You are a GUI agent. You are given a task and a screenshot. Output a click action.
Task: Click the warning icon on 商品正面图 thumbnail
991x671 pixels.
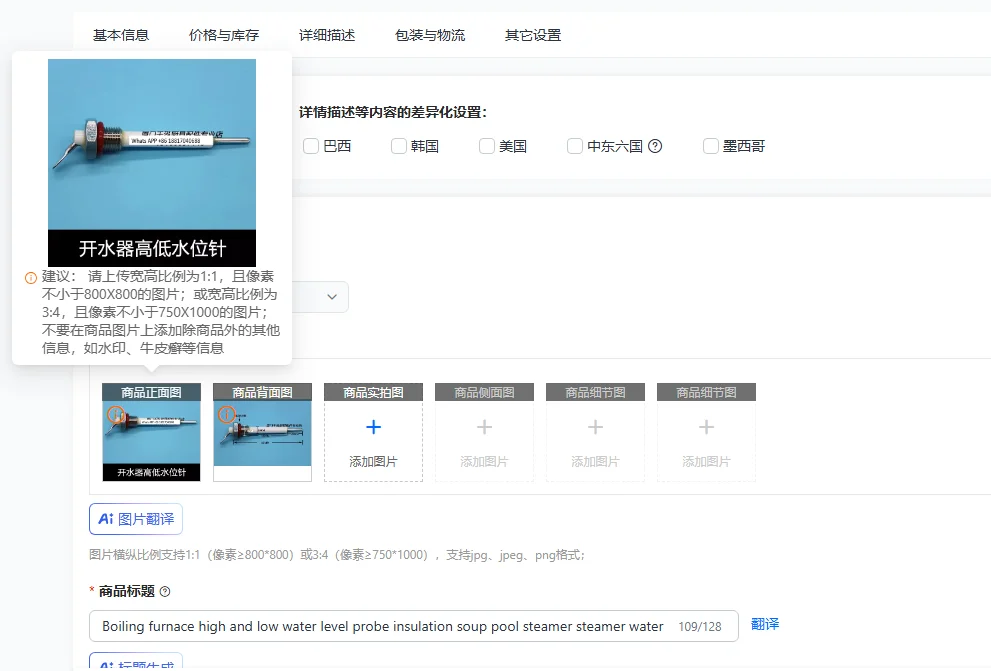pyautogui.click(x=115, y=414)
